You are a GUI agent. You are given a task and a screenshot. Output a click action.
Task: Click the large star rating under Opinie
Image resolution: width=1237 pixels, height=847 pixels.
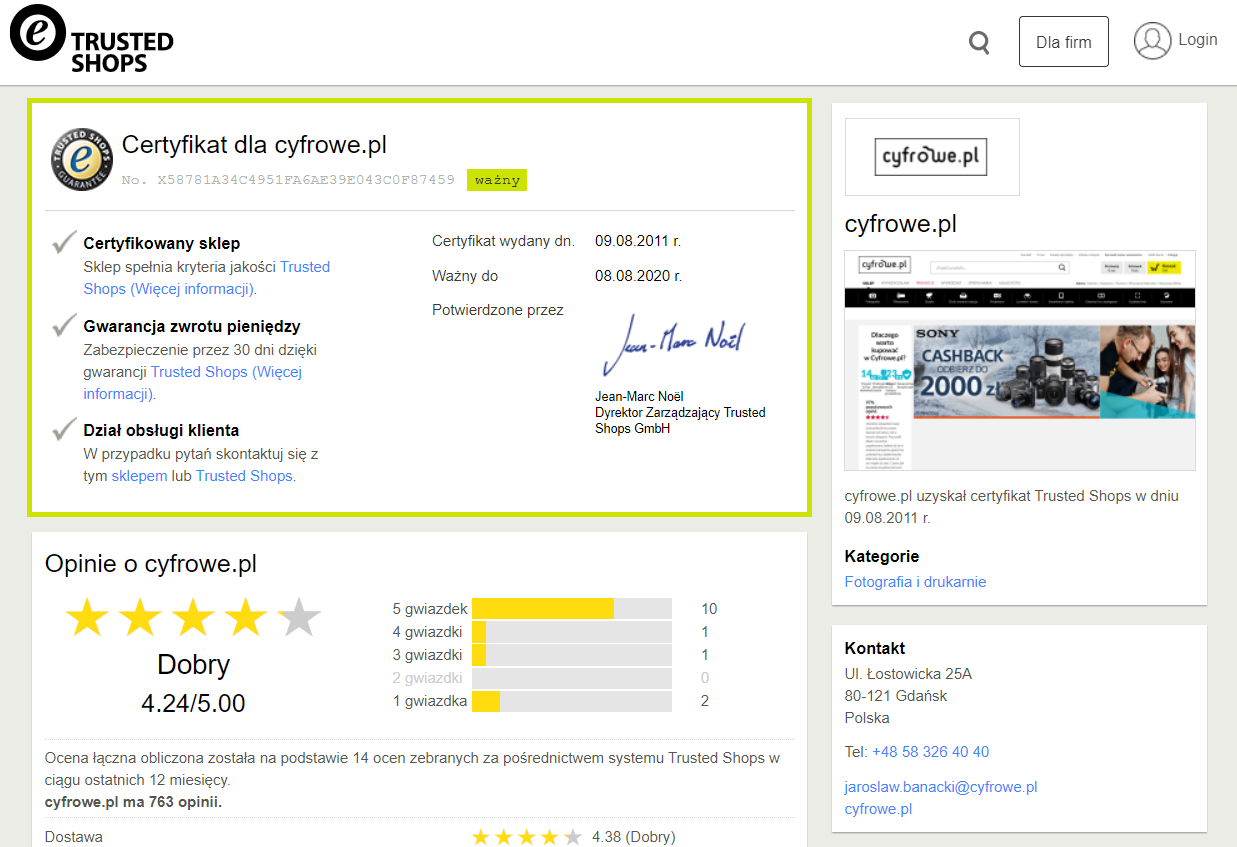click(193, 617)
